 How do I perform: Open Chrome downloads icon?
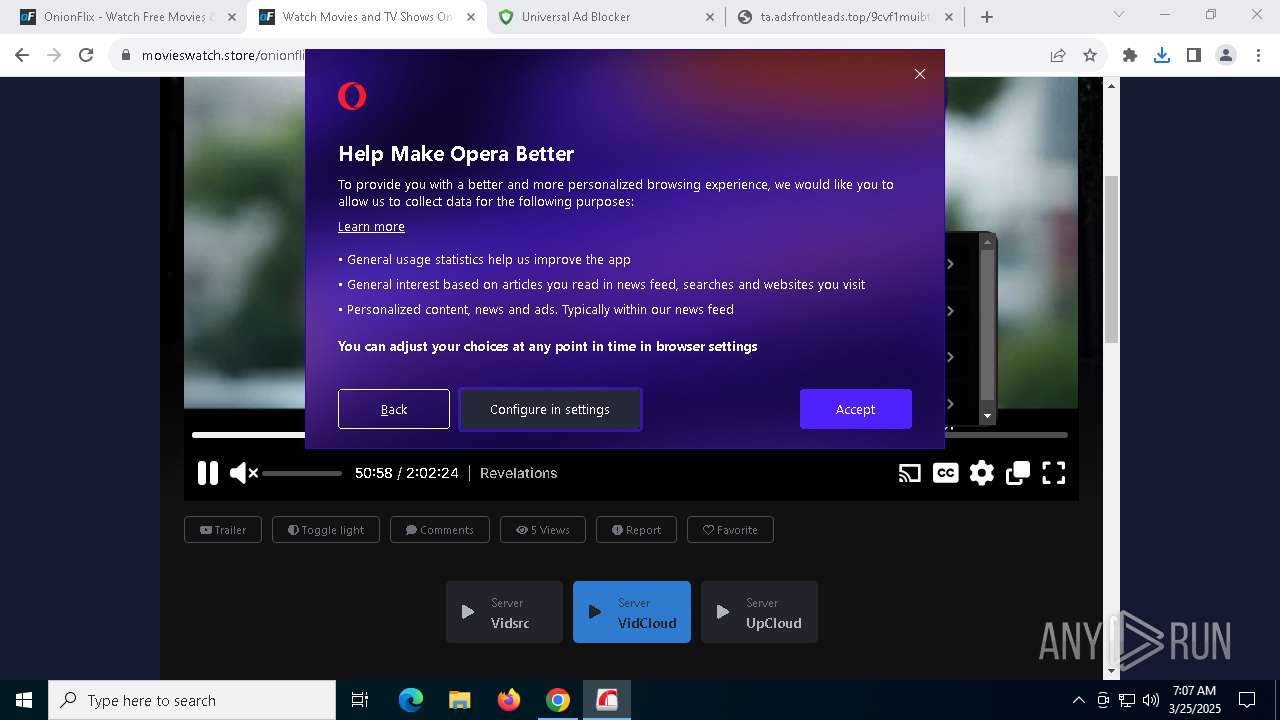(x=1162, y=56)
